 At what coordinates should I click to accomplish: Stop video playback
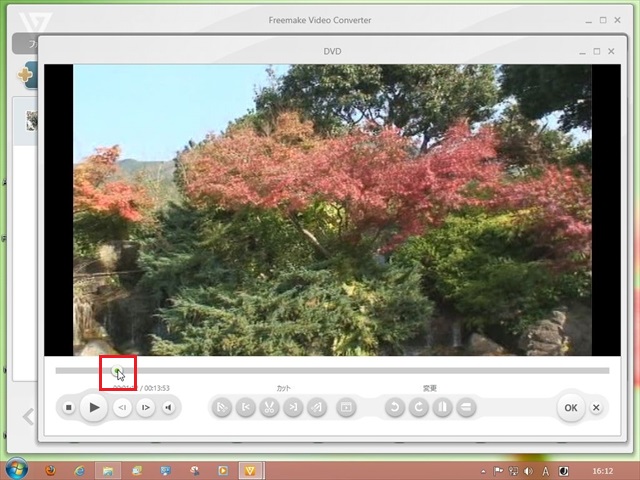[x=68, y=407]
